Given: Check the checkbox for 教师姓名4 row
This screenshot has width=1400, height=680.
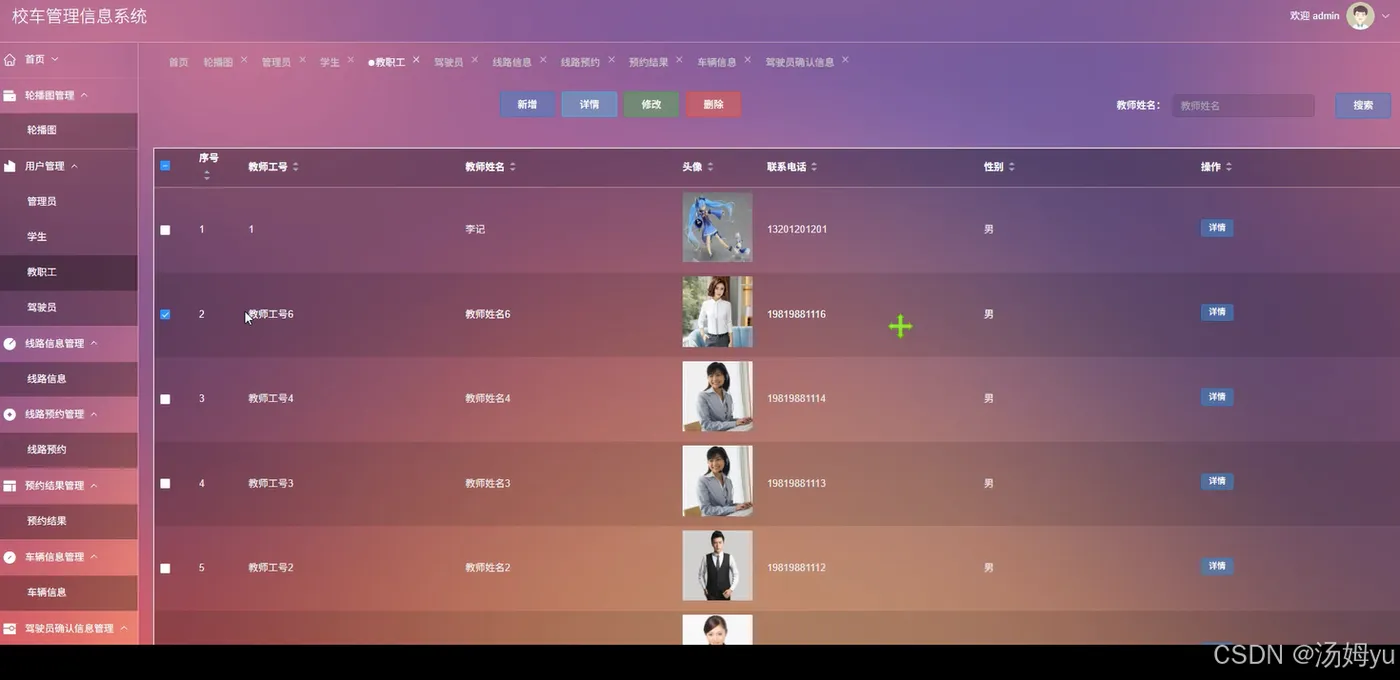Looking at the screenshot, I should point(165,399).
